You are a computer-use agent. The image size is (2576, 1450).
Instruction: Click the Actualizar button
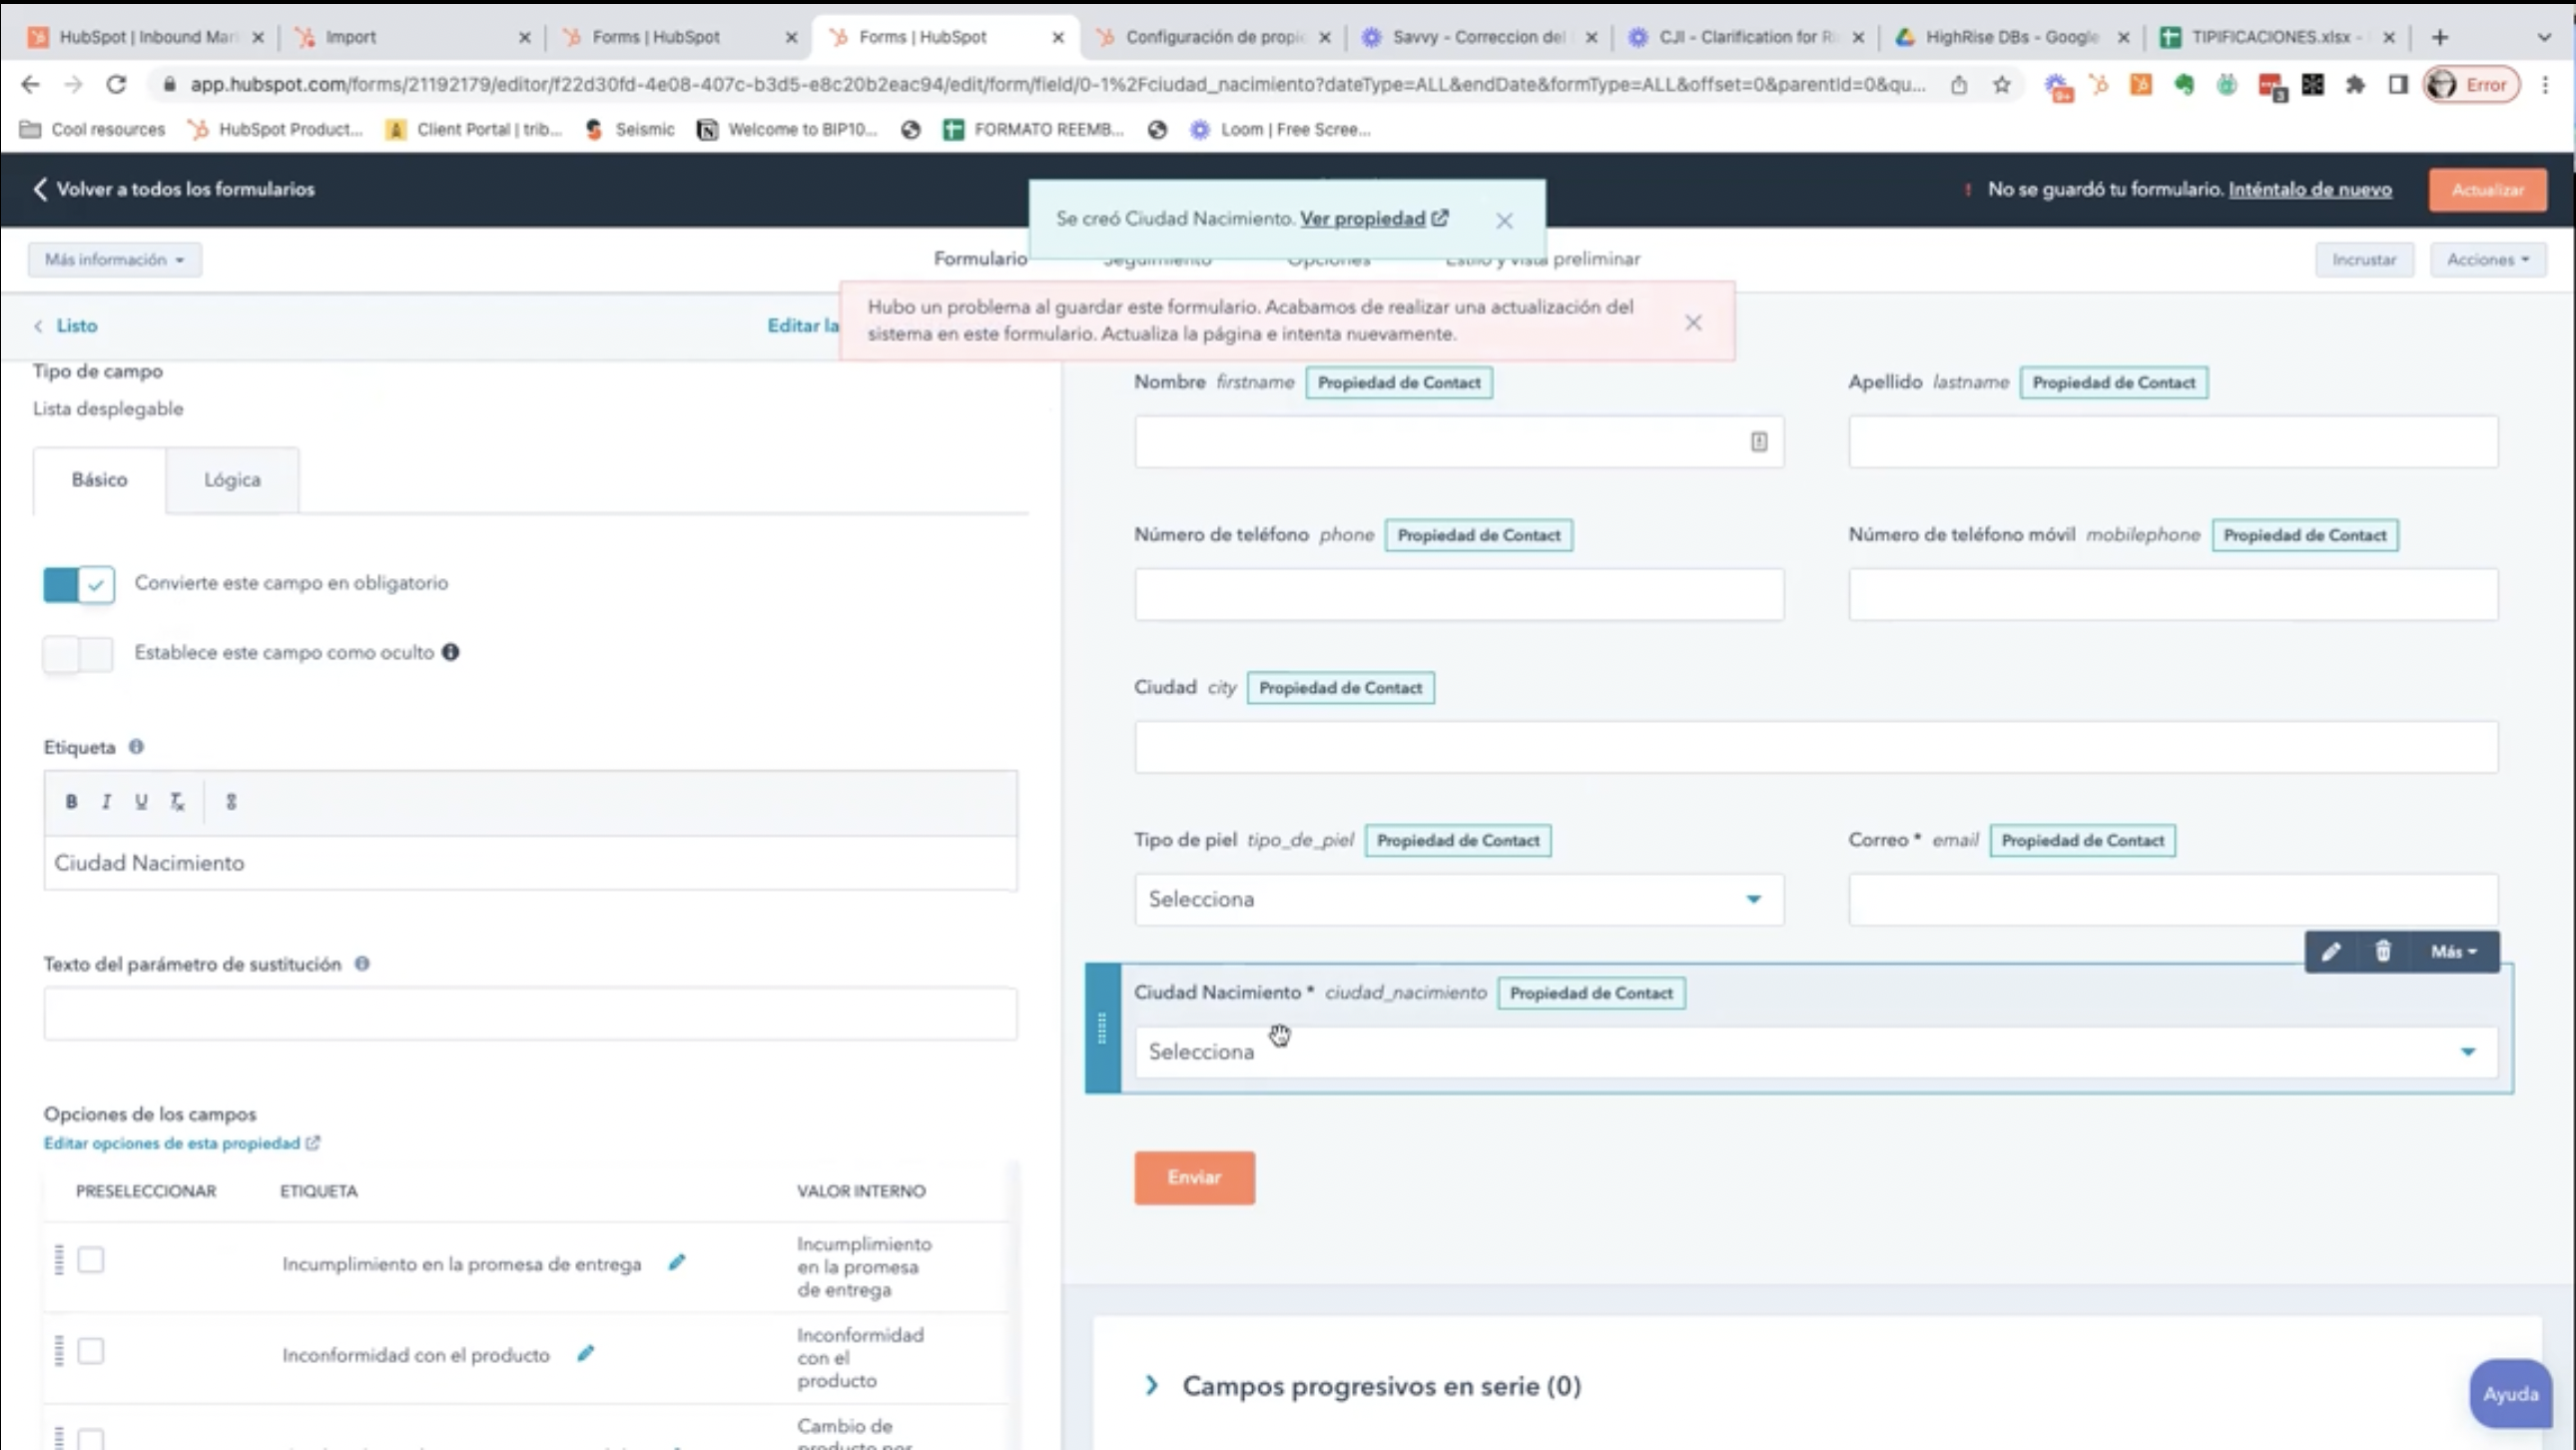[2487, 190]
